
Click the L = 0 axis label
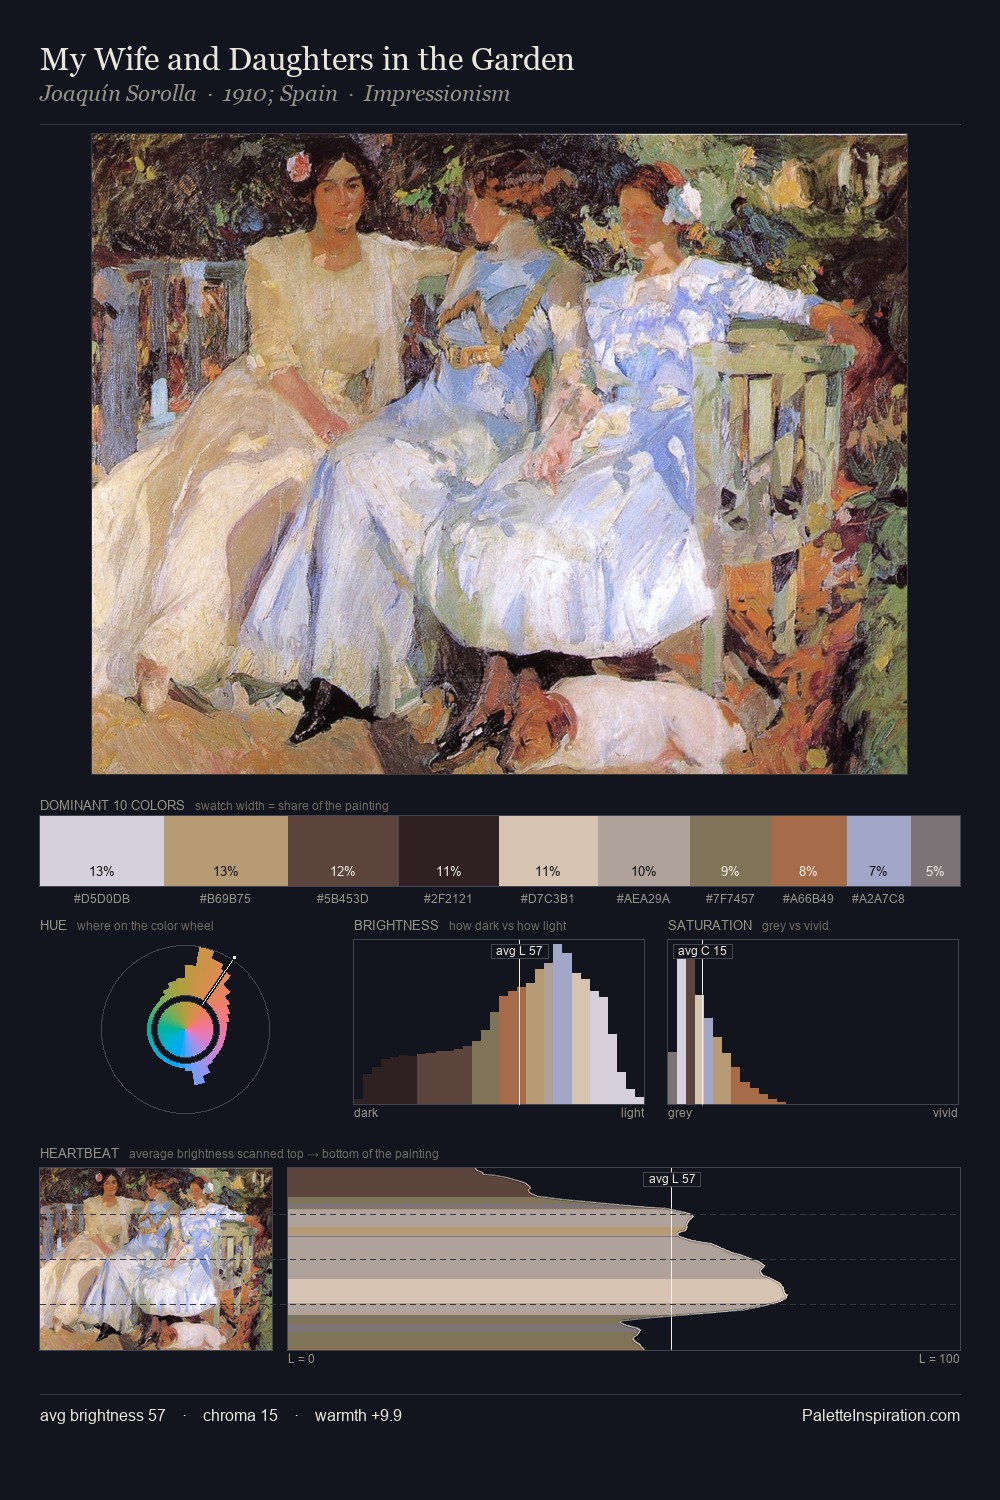pyautogui.click(x=301, y=1359)
